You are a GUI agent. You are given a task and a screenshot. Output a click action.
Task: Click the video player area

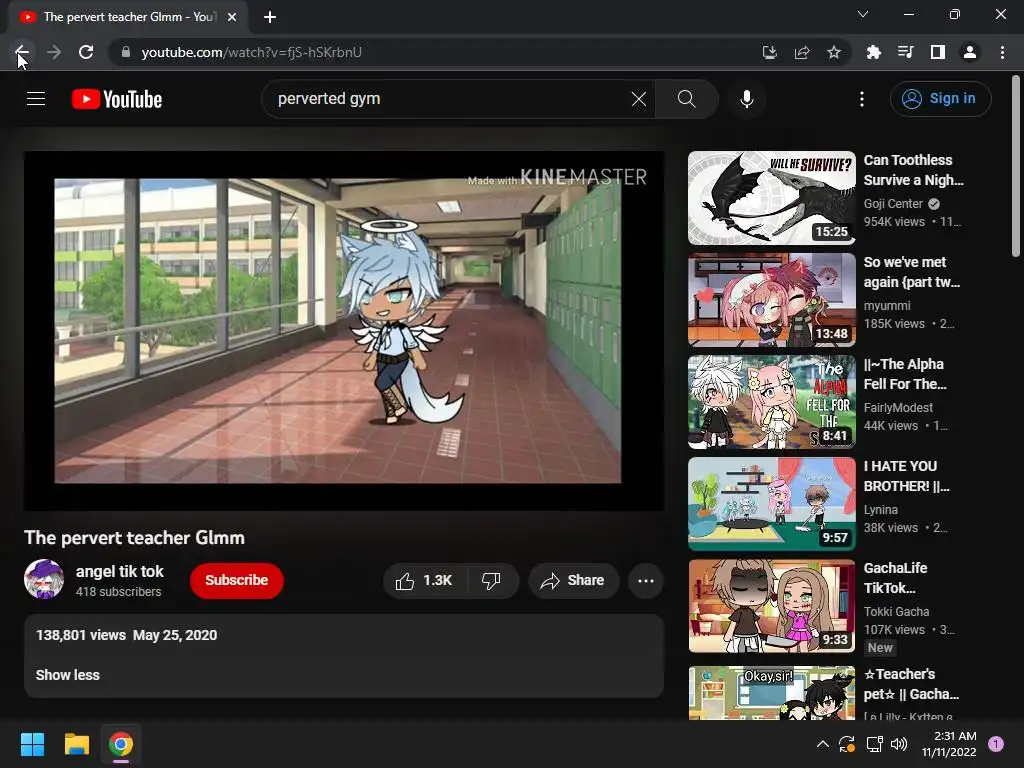(x=344, y=330)
